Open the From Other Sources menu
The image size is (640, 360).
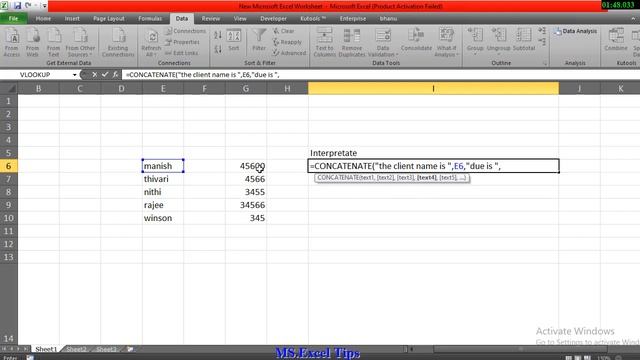80,42
